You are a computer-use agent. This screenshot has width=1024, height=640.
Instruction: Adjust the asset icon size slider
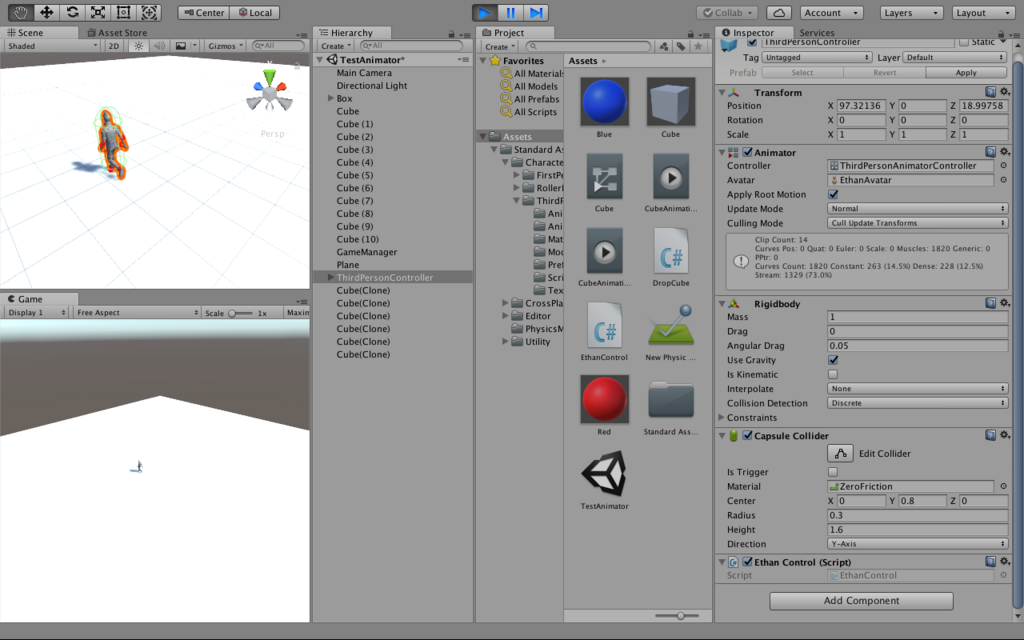[677, 616]
